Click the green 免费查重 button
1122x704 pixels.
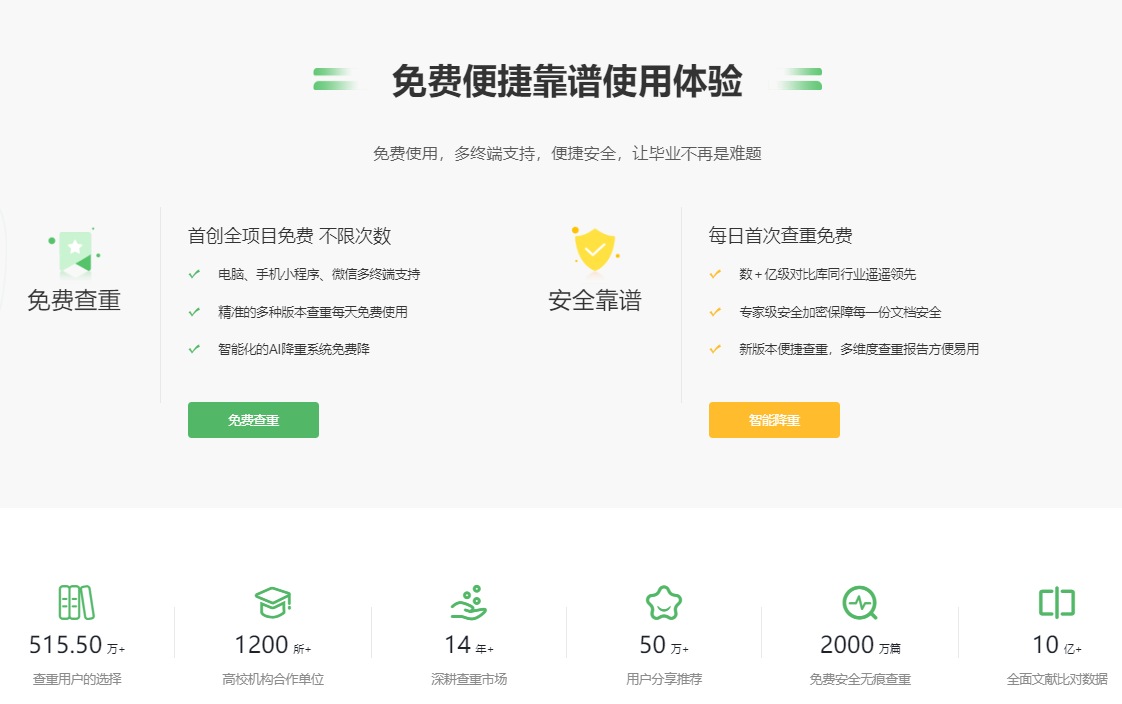pyautogui.click(x=253, y=420)
